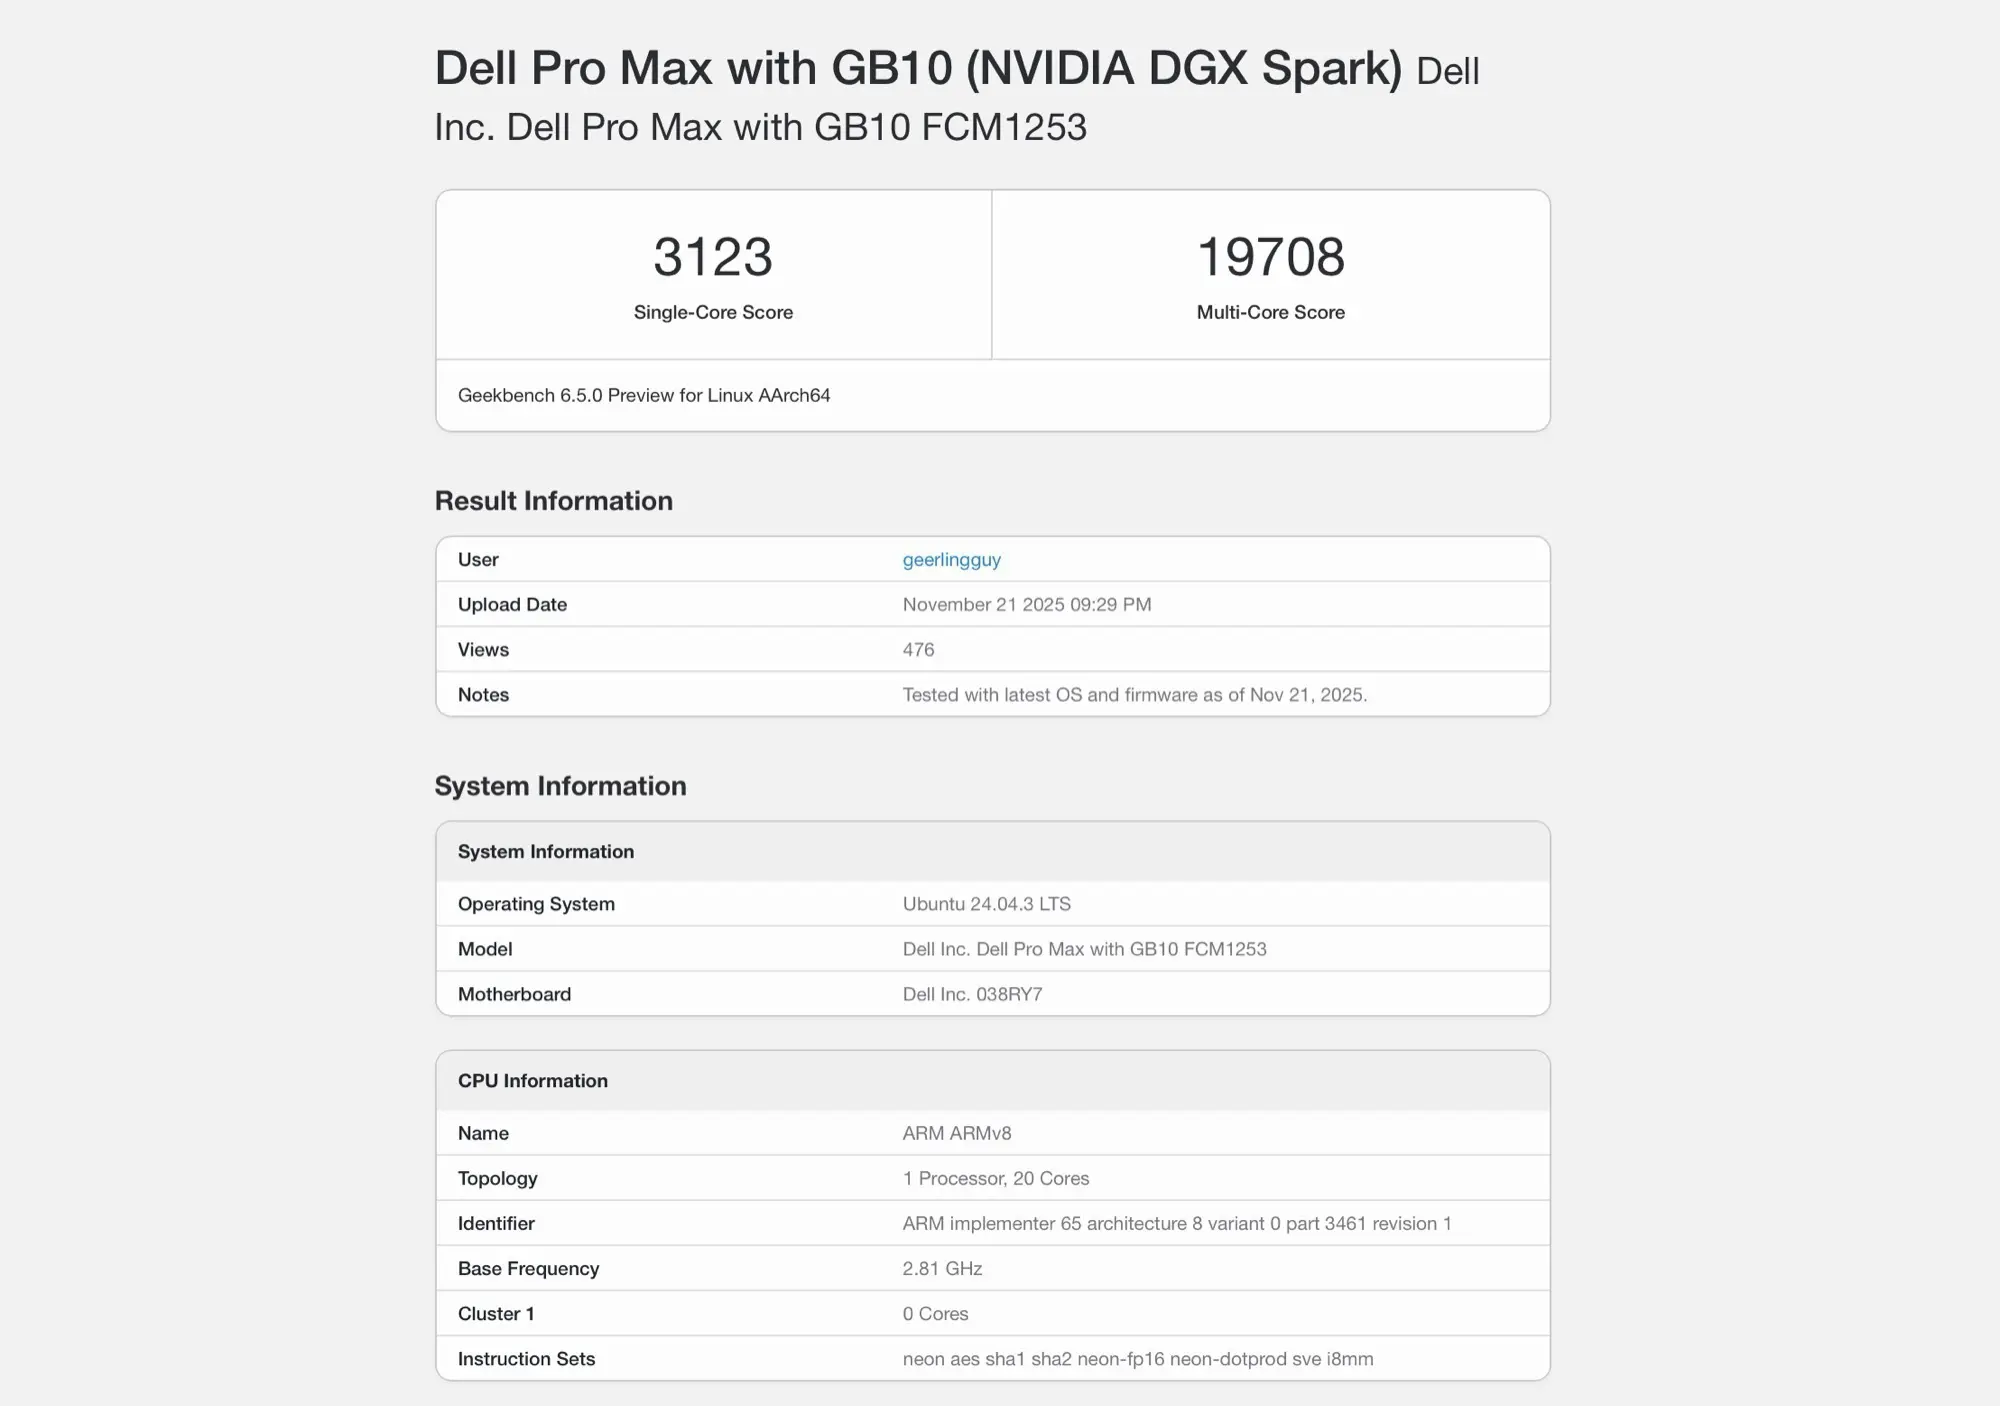Select the ARM implementer 65 identifier value
Viewport: 2000px width, 1406px height.
coord(1177,1223)
